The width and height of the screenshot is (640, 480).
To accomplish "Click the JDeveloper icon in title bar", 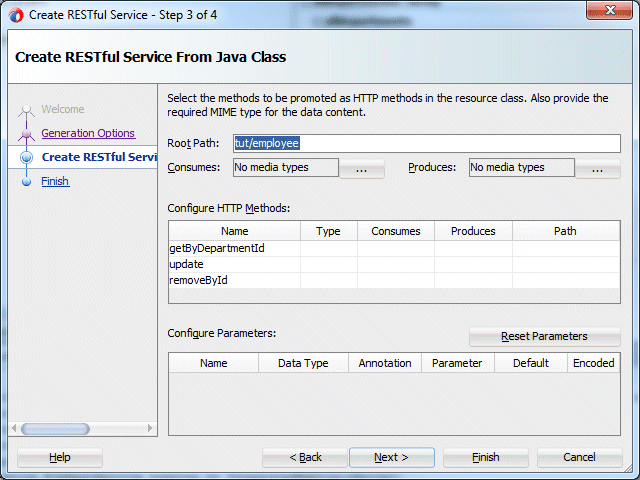I will 16,15.
